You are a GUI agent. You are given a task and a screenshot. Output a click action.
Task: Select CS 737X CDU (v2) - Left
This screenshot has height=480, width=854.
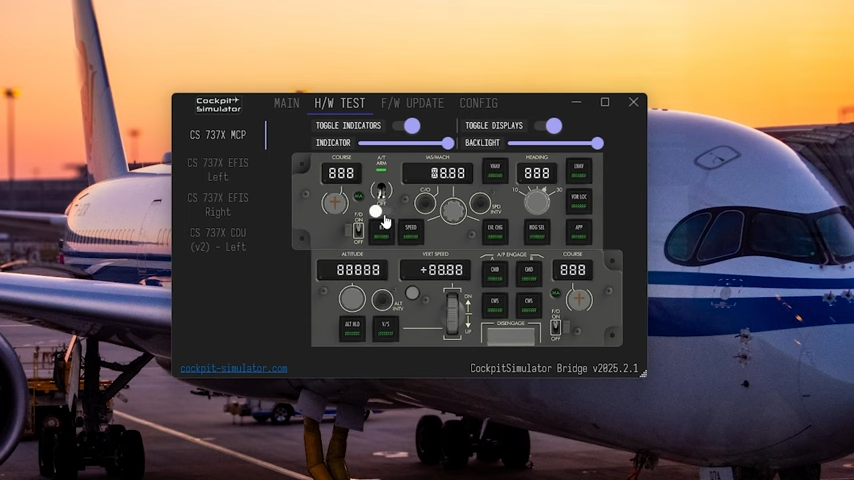[218, 239]
